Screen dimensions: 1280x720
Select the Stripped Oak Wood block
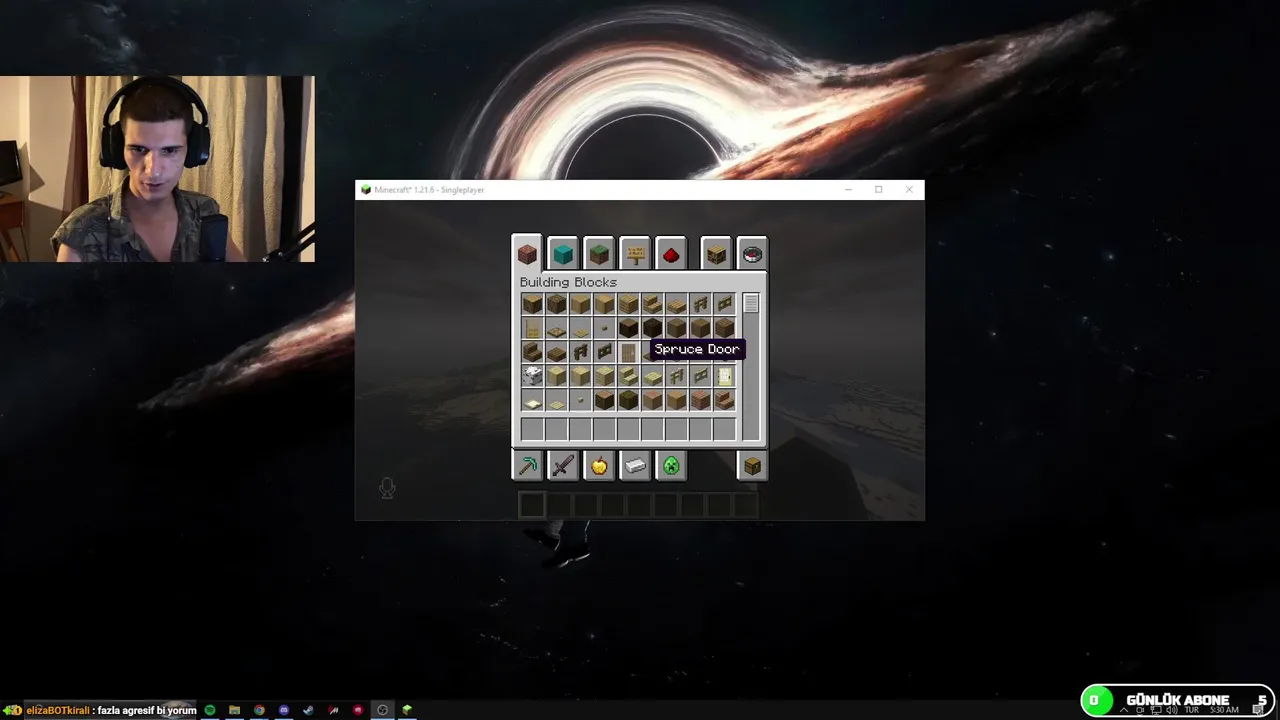point(604,304)
